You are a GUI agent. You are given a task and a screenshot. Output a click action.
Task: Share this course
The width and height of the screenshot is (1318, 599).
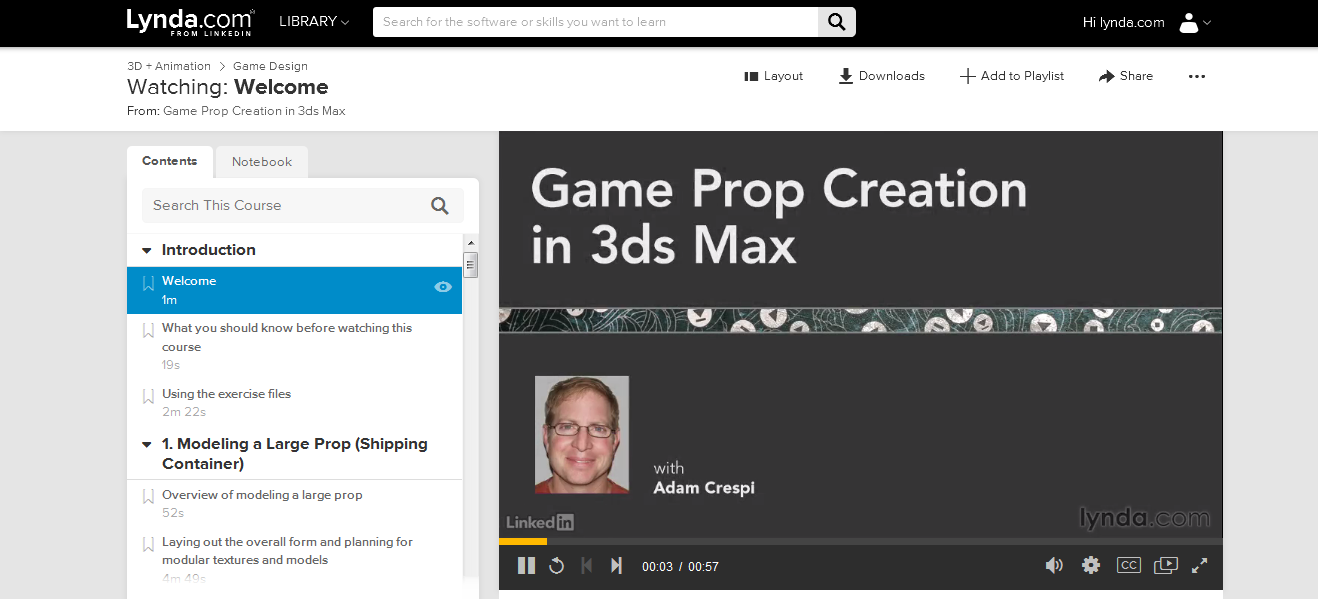point(1126,76)
